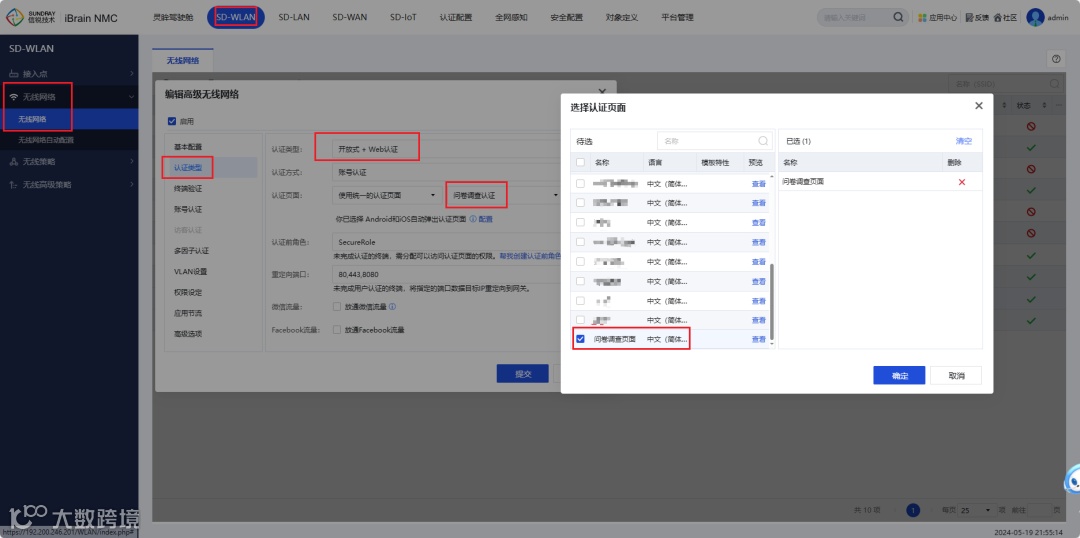This screenshot has width=1080, height=538.
Task: Click the 清空 link
Action: point(964,141)
